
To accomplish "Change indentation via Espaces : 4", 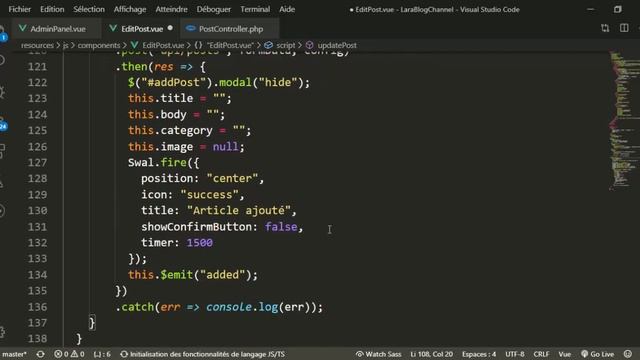I will click(479, 354).
